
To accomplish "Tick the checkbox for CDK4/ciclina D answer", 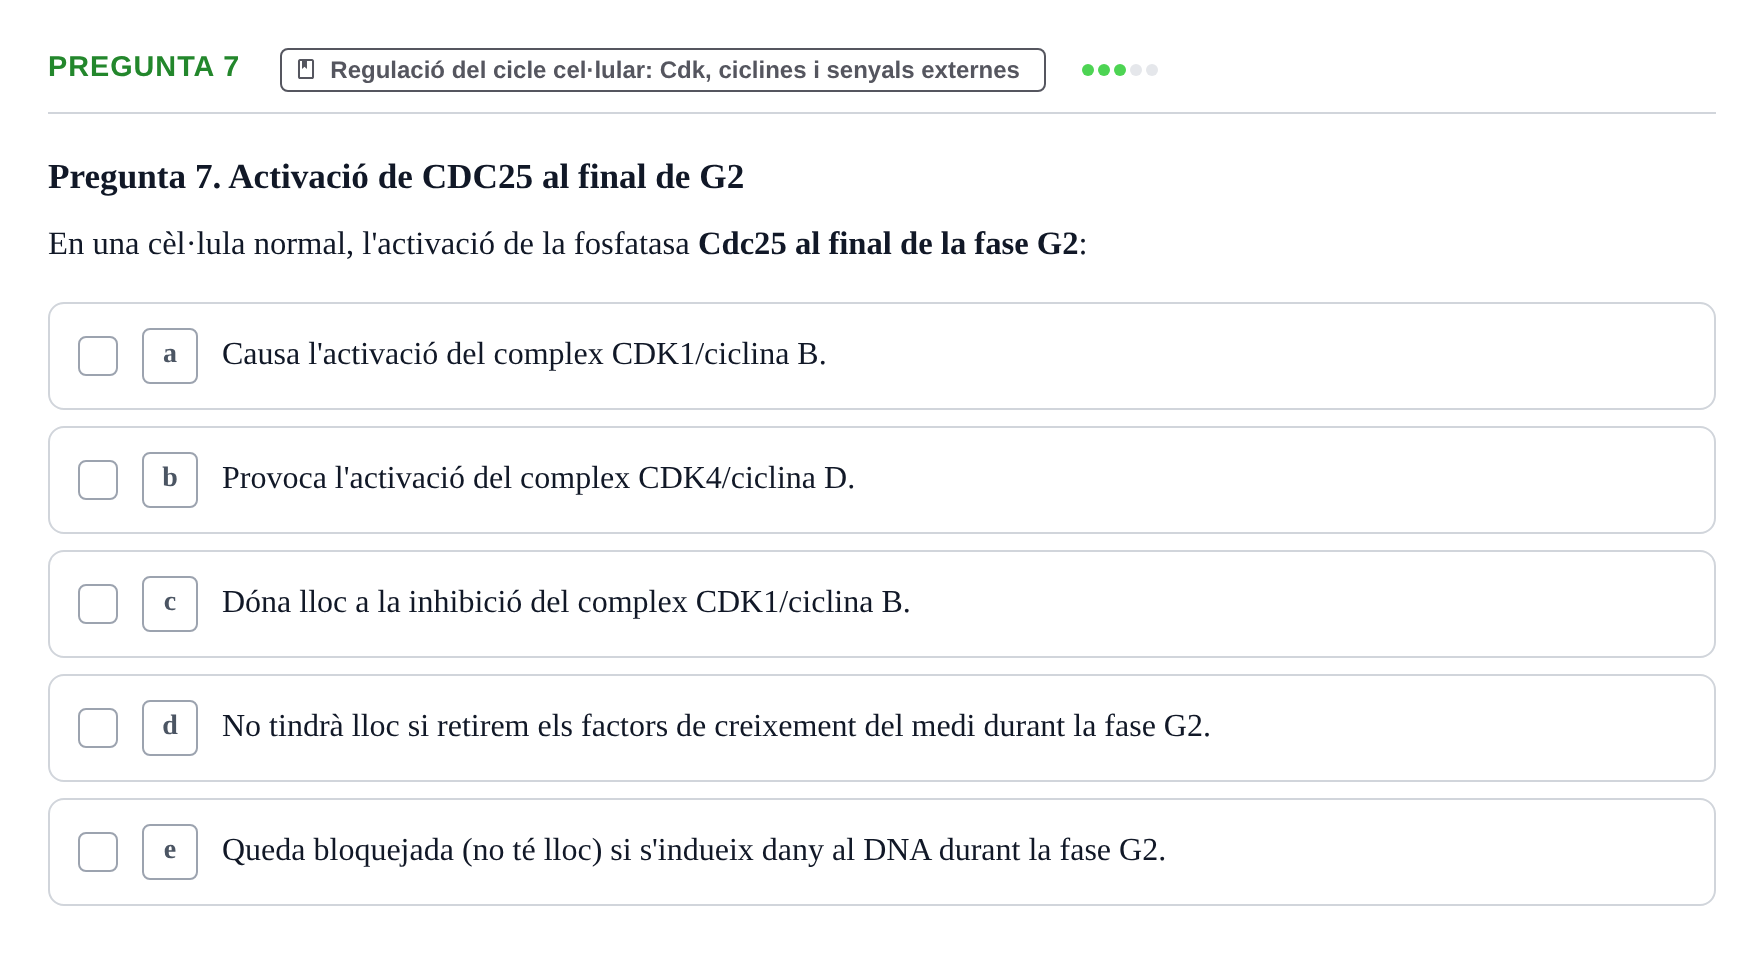I will (98, 480).
